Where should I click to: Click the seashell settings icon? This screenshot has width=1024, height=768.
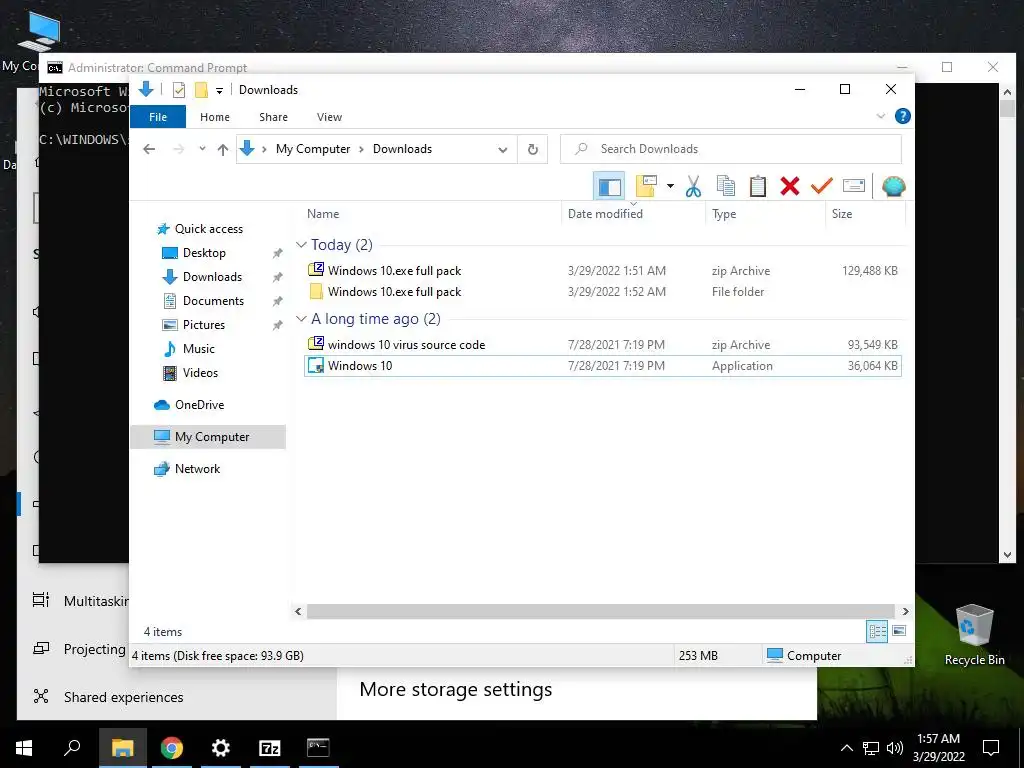(893, 187)
